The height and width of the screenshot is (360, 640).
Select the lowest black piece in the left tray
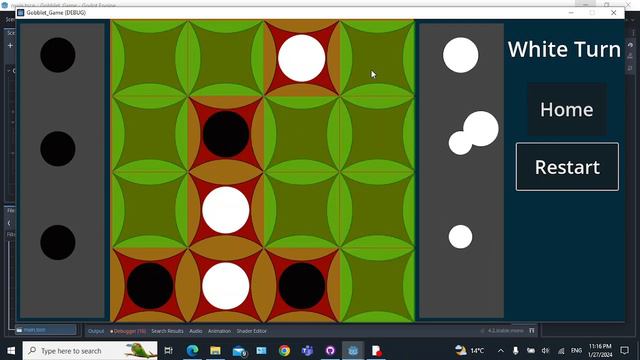pyautogui.click(x=58, y=242)
